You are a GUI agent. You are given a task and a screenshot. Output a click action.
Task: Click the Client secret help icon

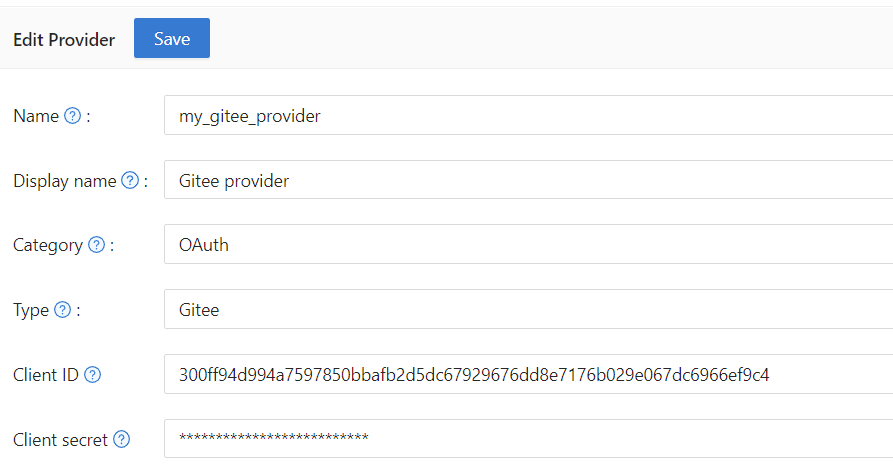click(x=122, y=439)
